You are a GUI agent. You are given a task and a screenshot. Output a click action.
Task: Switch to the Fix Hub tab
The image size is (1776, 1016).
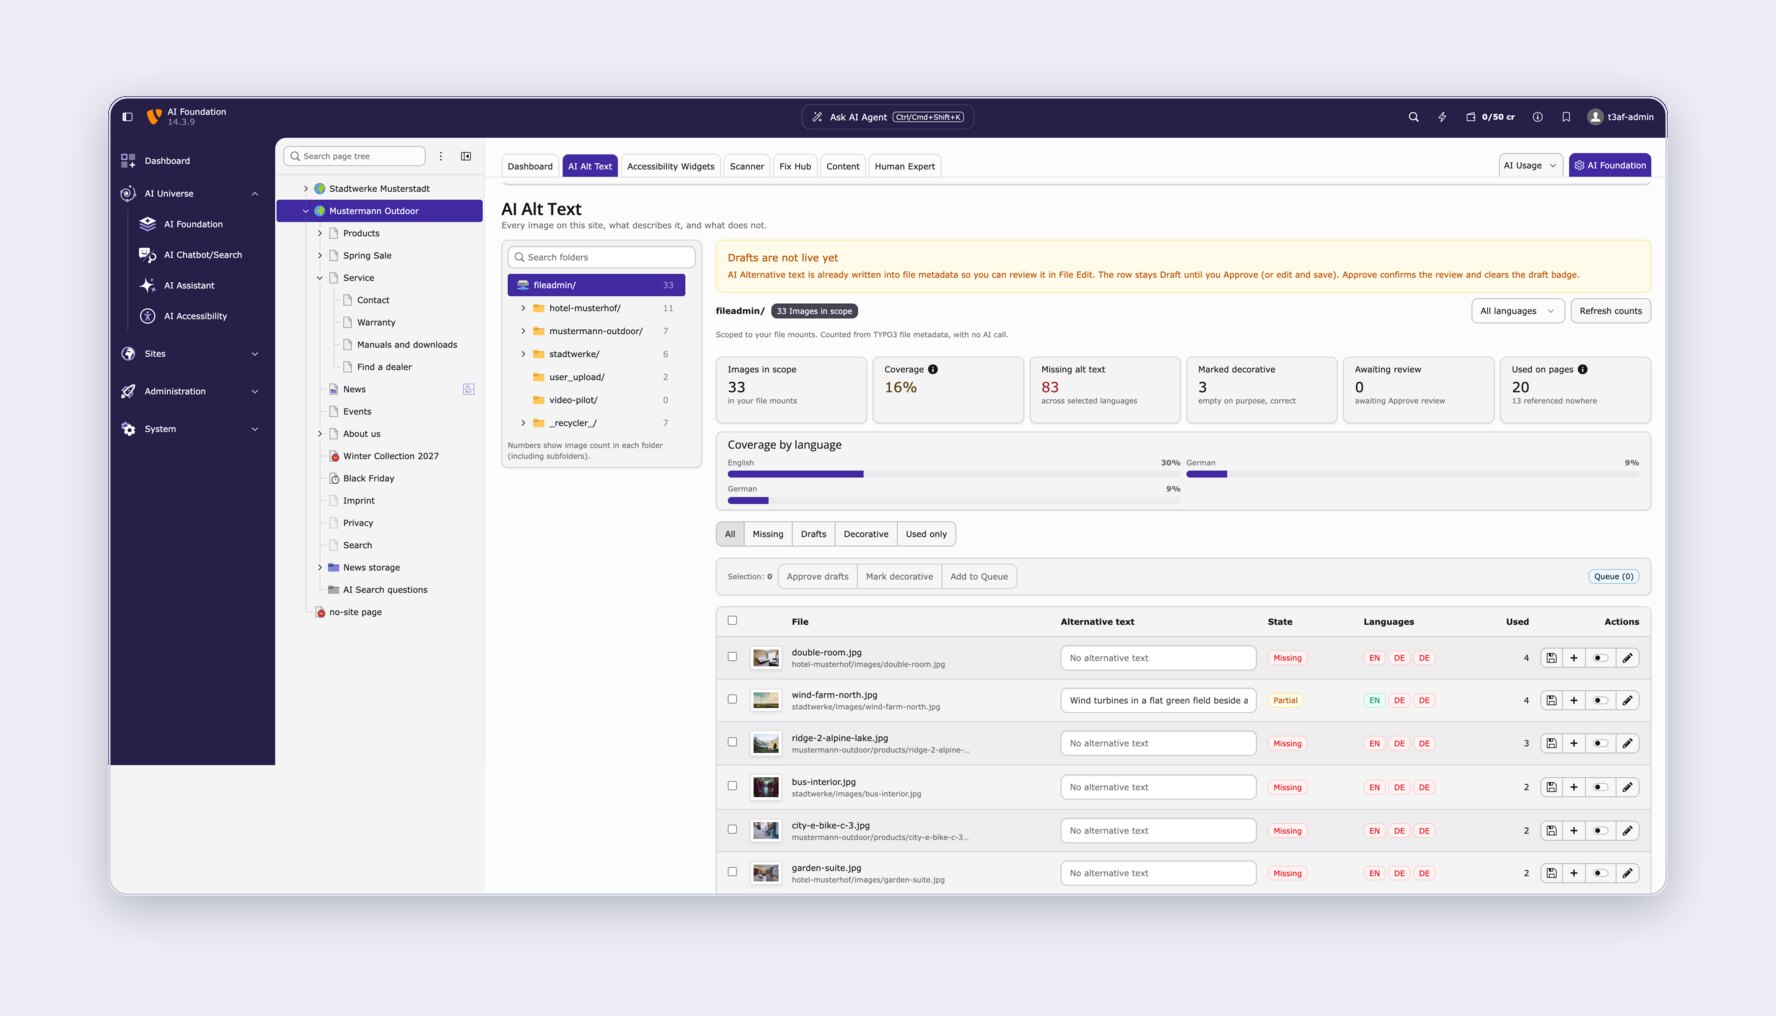(795, 167)
